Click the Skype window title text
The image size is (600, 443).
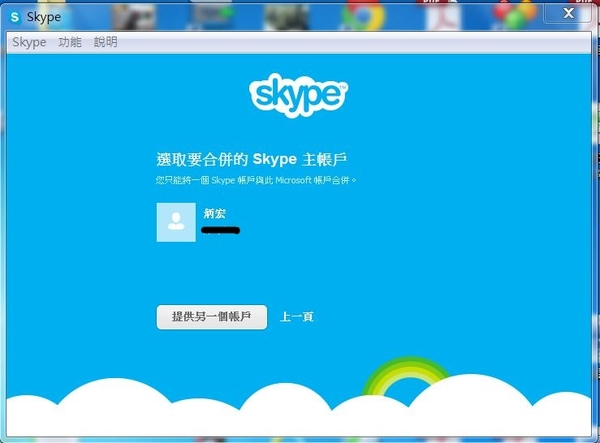click(45, 17)
